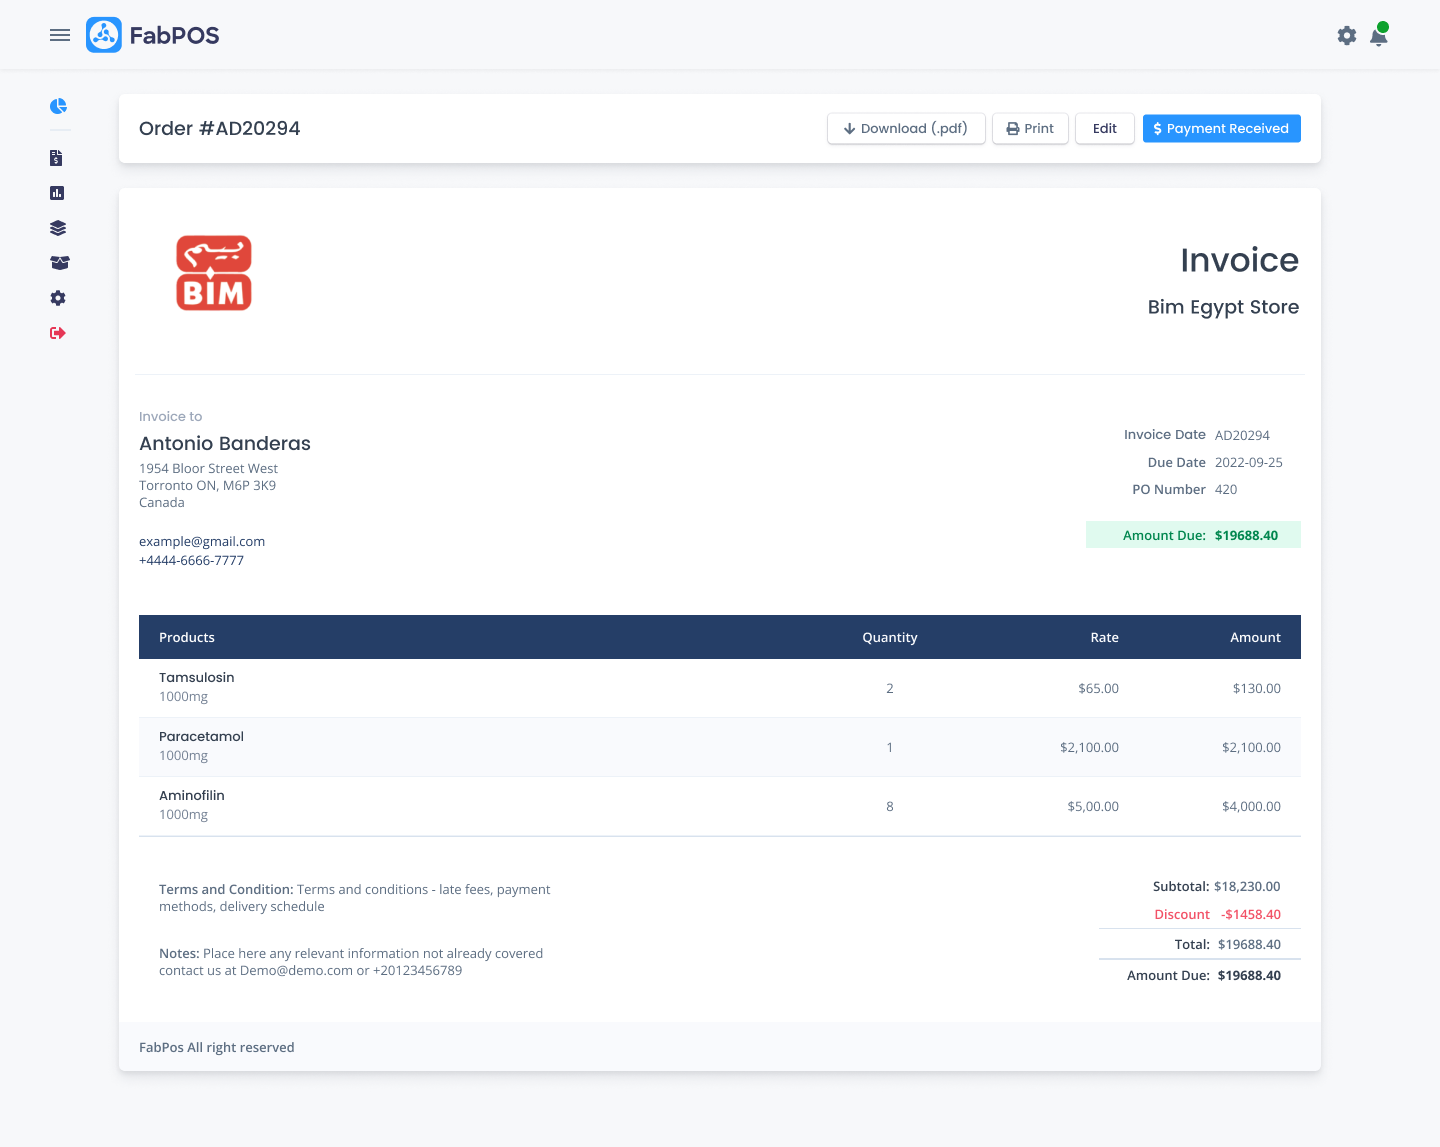Click the Discount value -$1458.40

pos(1251,914)
